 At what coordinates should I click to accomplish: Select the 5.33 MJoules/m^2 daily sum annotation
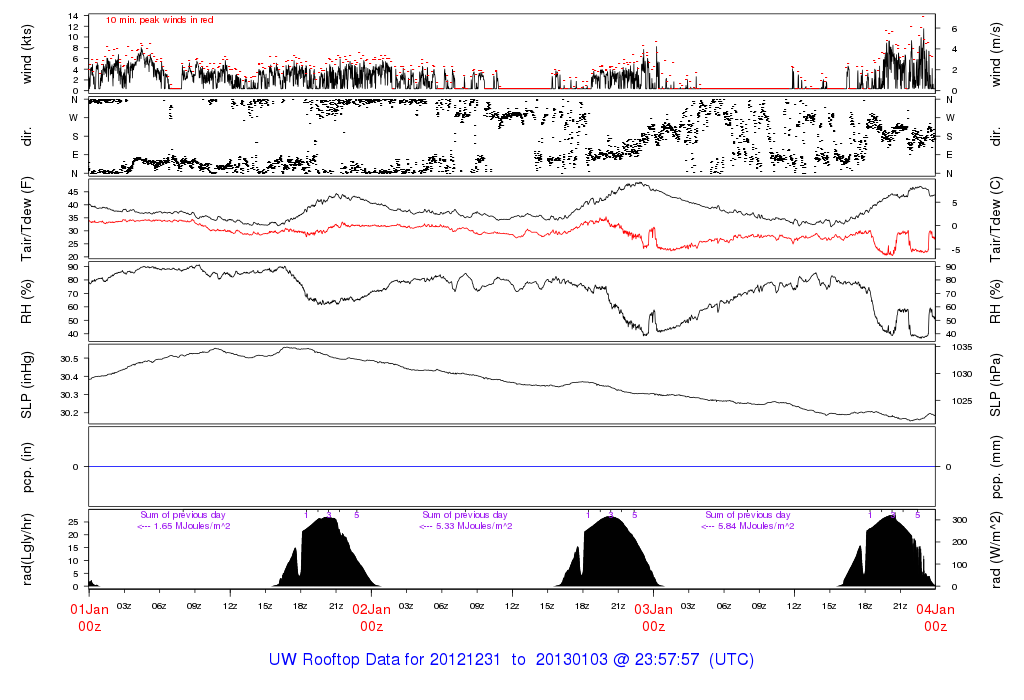(x=466, y=527)
